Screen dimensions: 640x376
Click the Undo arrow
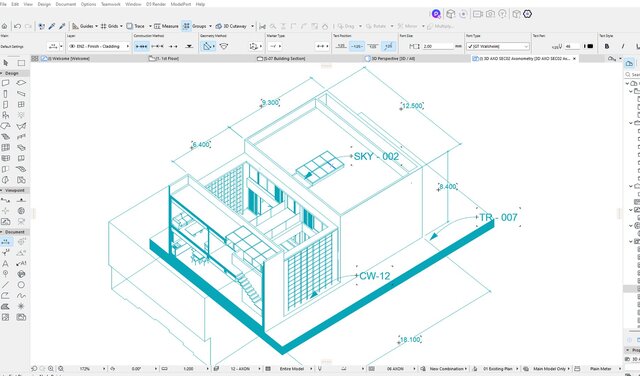pyautogui.click(x=18, y=26)
